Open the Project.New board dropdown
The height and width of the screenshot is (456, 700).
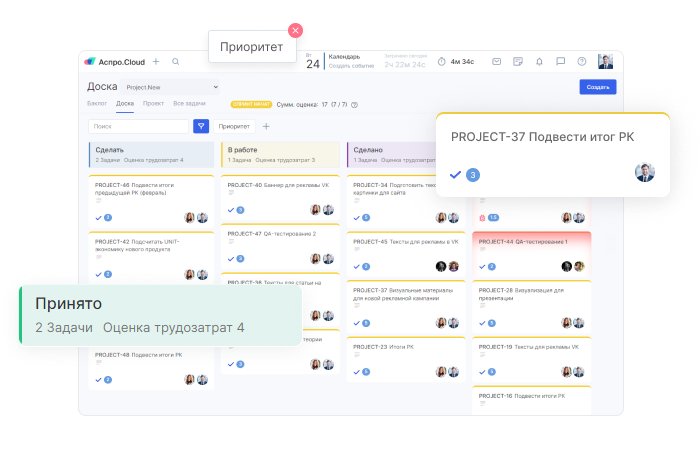[171, 87]
